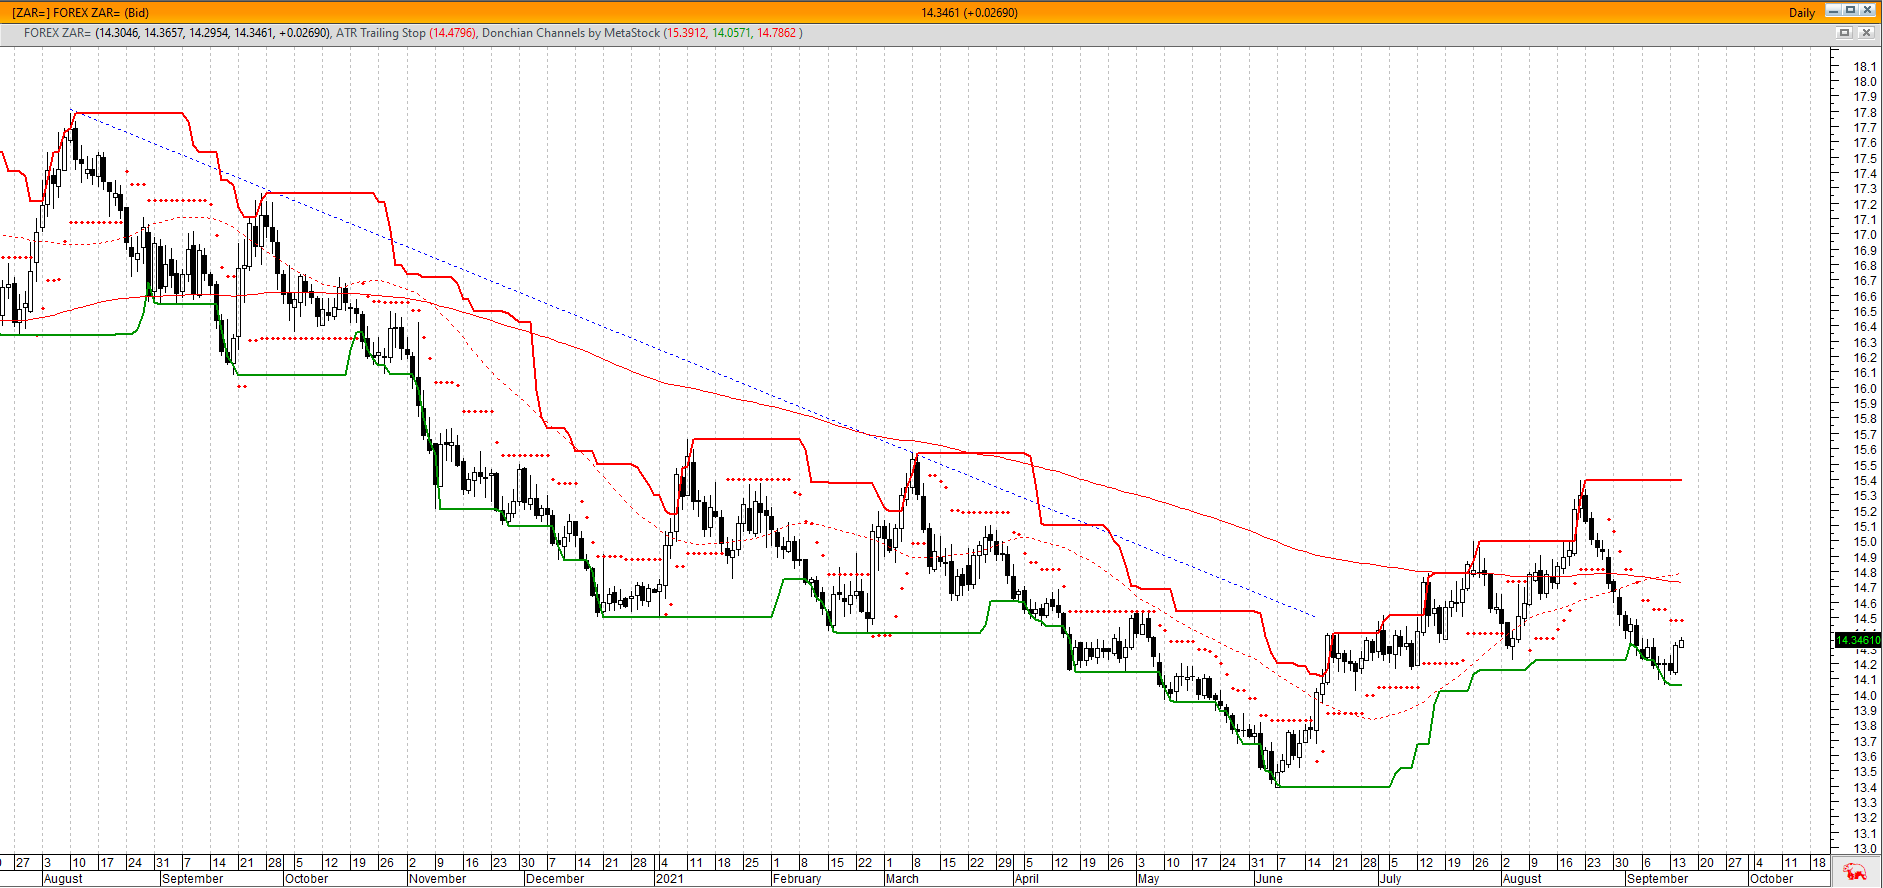Image resolution: width=1883 pixels, height=888 pixels.
Task: Minimize the ZAR chart window
Action: (1833, 11)
